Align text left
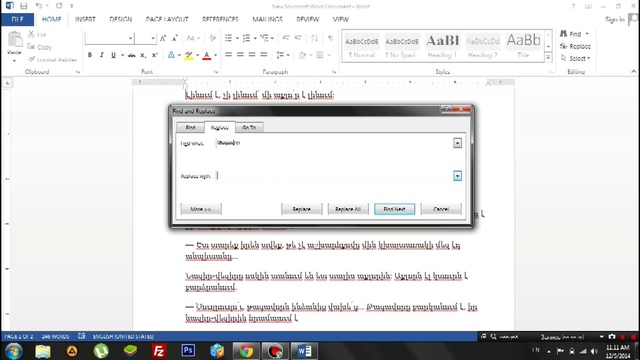 coord(228,55)
